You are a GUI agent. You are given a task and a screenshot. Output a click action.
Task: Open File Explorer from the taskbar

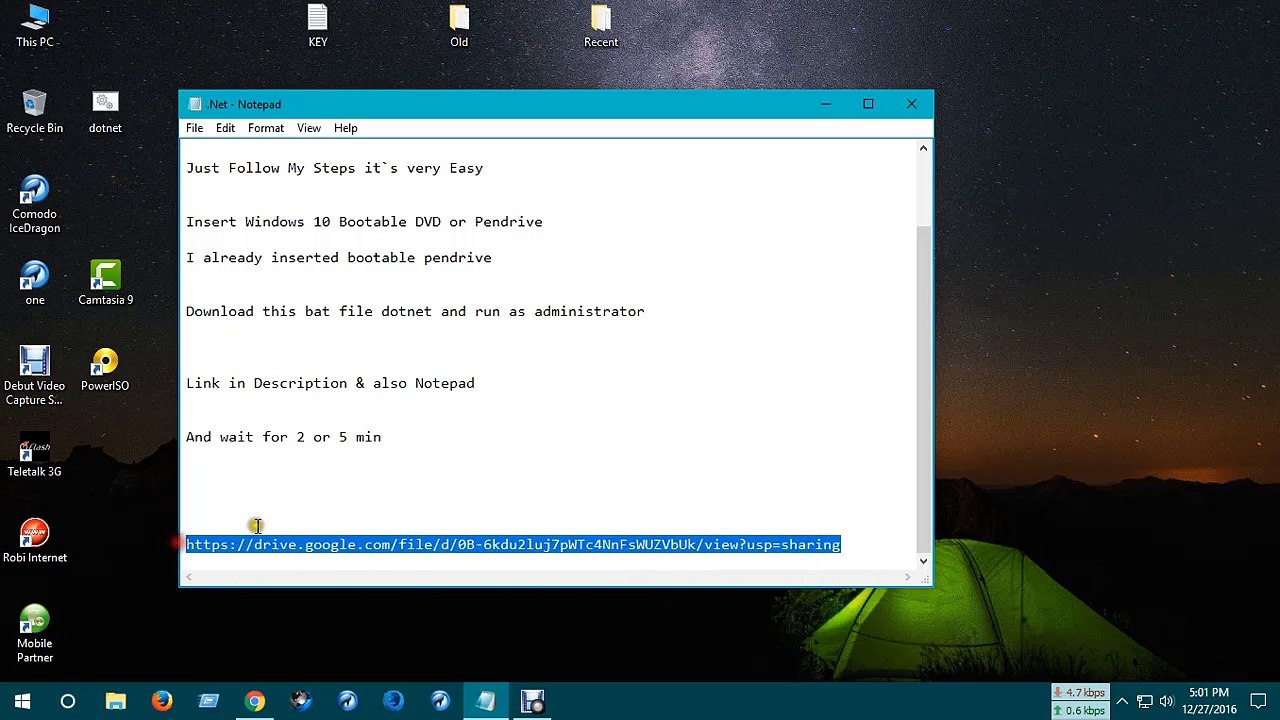tap(116, 701)
